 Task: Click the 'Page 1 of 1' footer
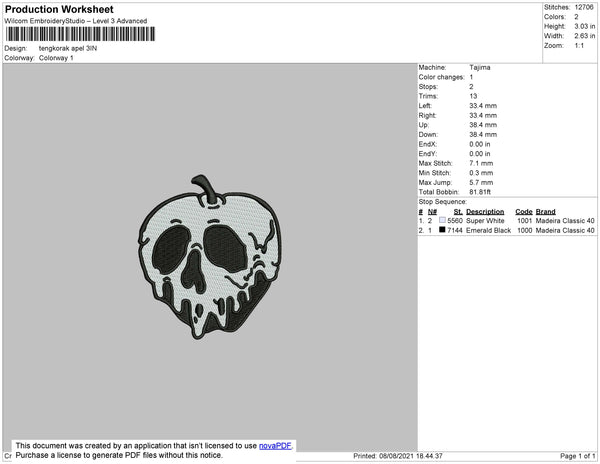(x=578, y=456)
